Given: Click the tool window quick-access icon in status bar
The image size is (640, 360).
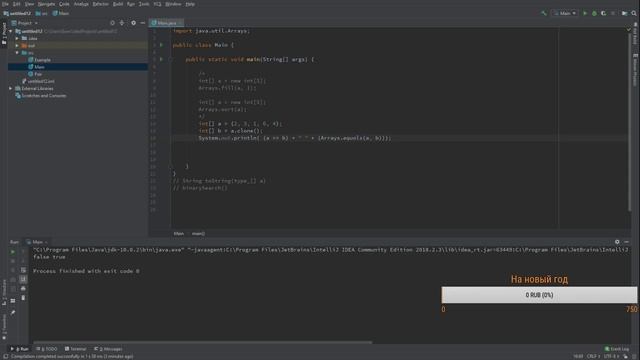Looking at the screenshot, I should 5,356.
